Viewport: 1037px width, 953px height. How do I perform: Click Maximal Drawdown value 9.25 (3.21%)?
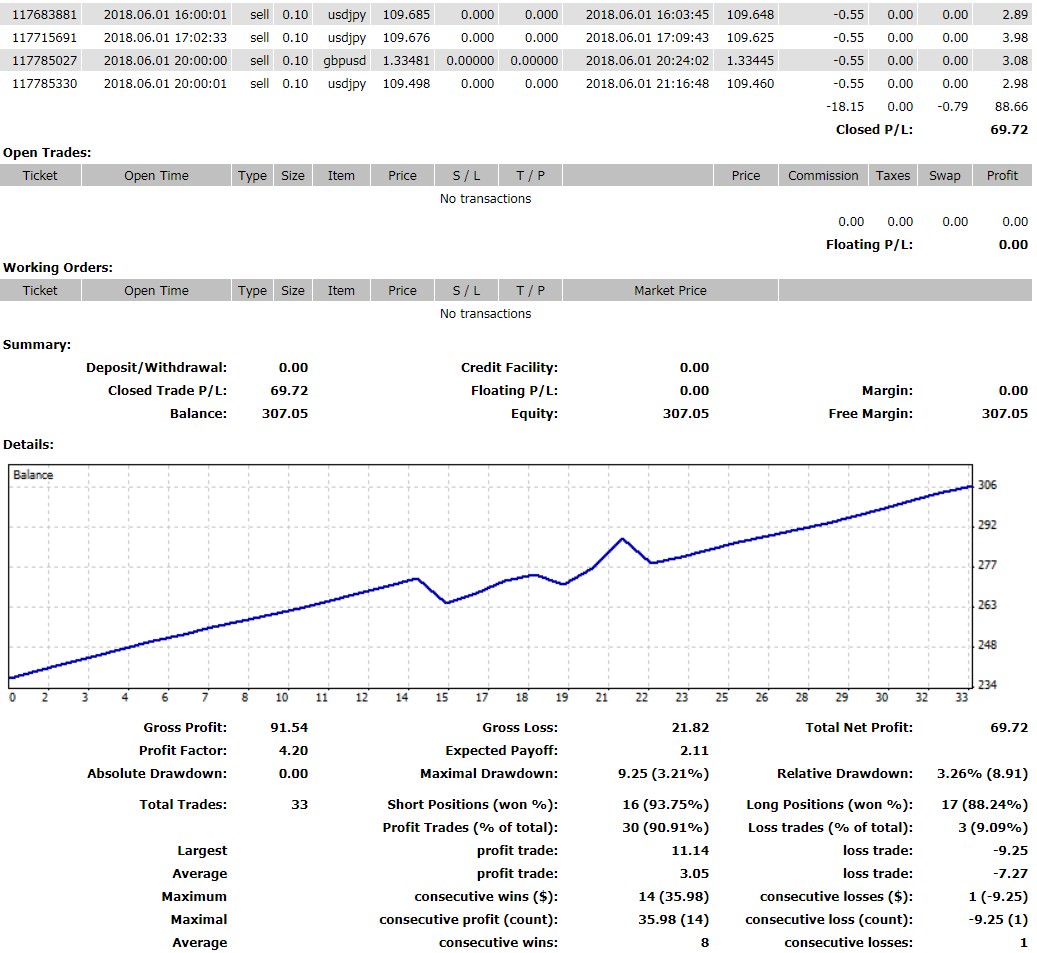click(x=664, y=774)
